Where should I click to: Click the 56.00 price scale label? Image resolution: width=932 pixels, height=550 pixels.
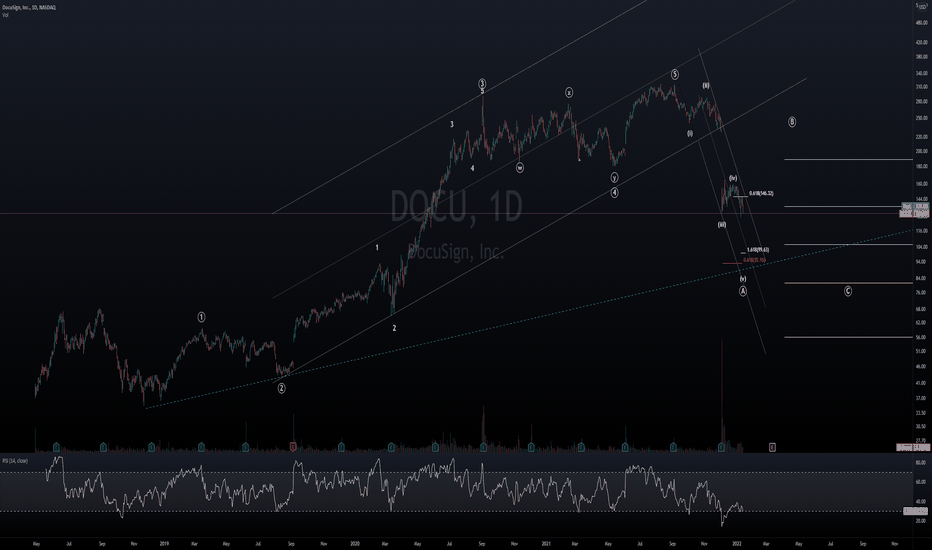point(921,337)
